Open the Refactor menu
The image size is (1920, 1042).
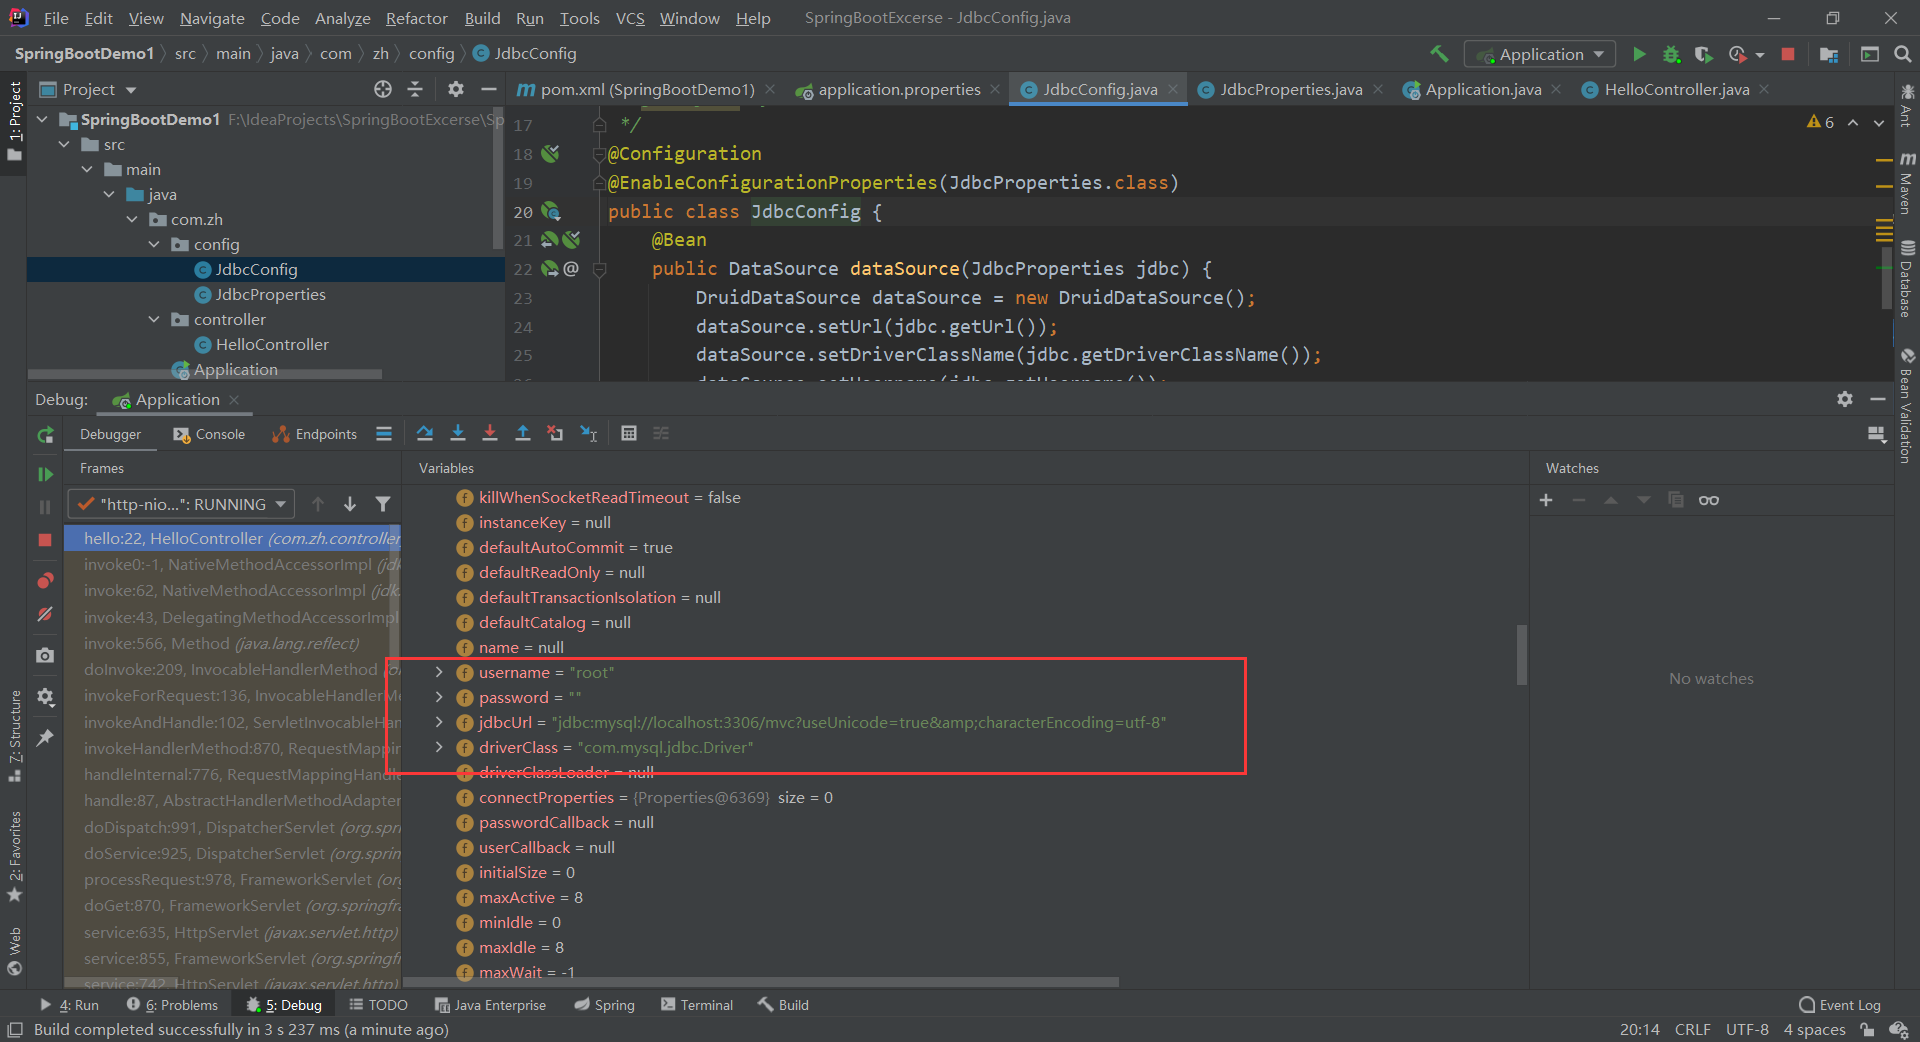(x=416, y=18)
